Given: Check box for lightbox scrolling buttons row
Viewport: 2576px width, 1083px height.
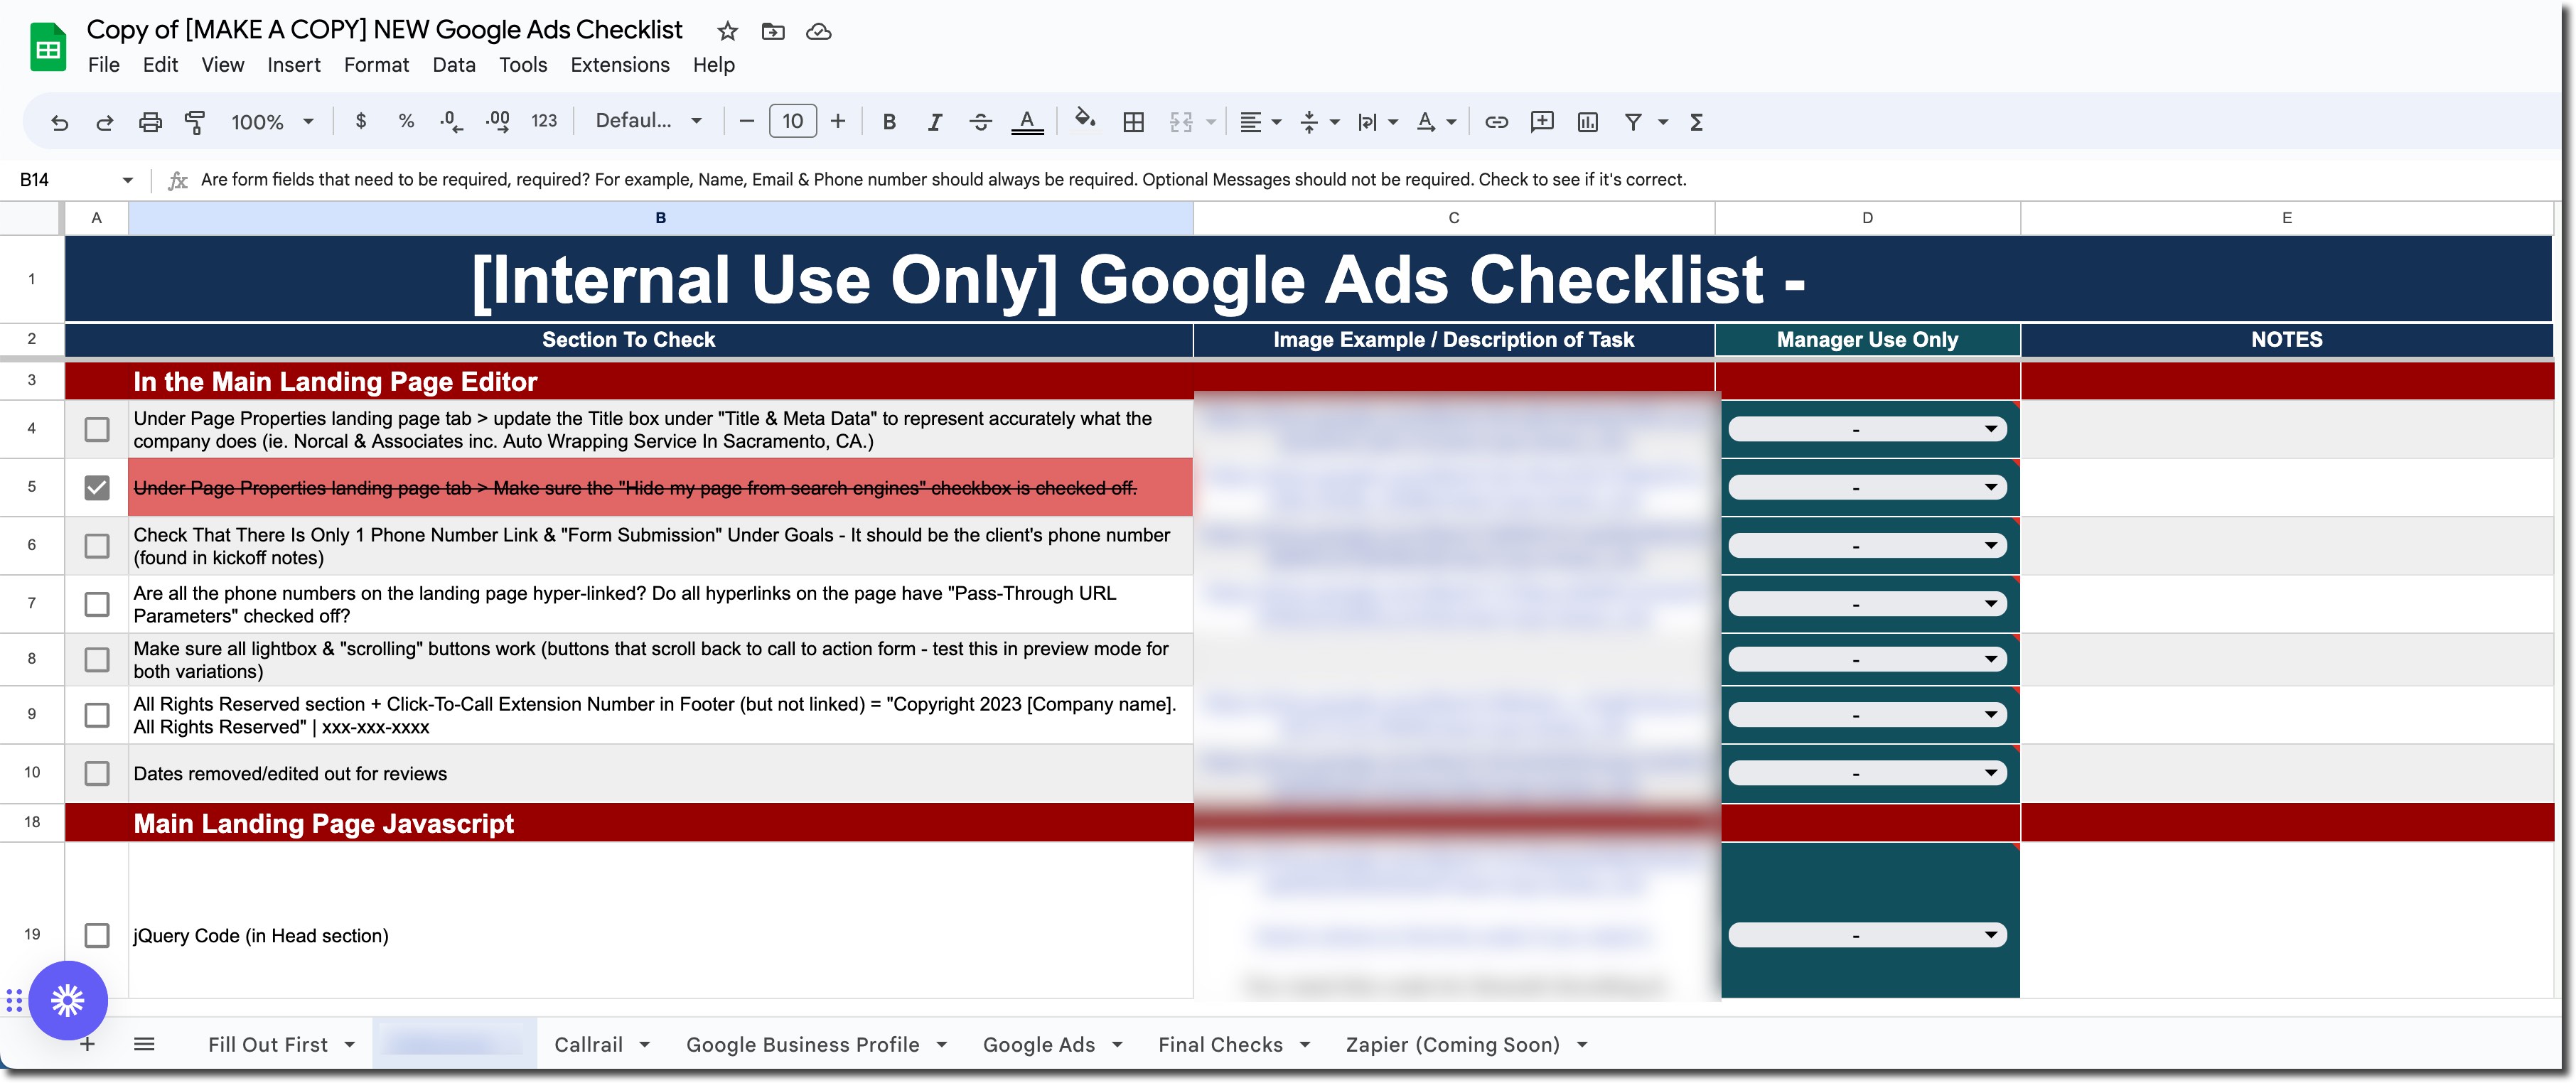Looking at the screenshot, I should tap(97, 660).
